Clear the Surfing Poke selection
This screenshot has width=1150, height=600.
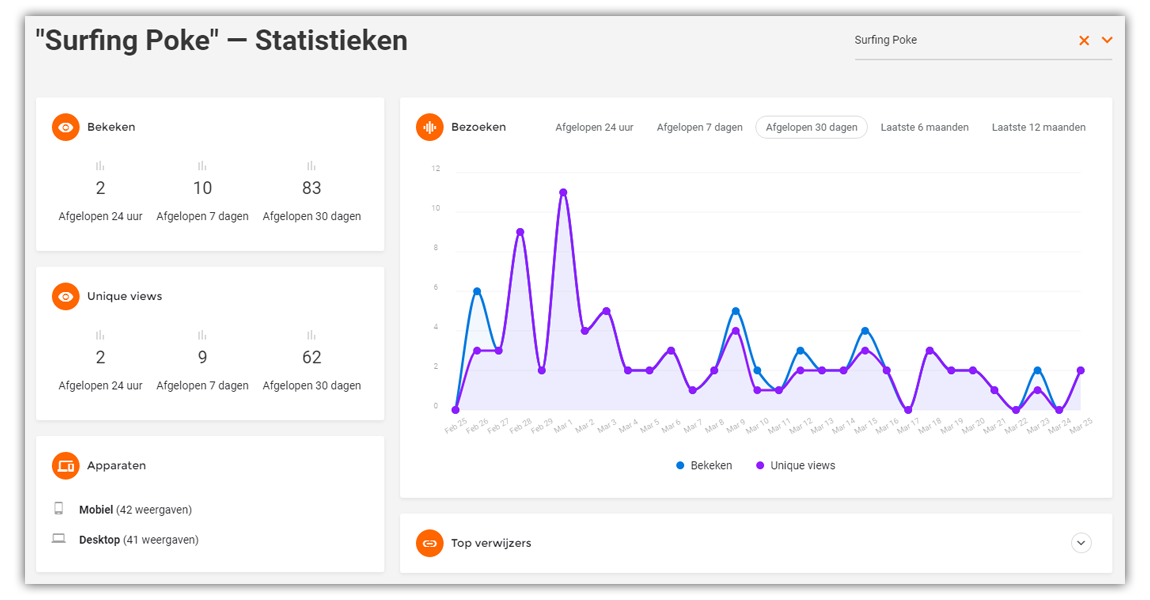click(1084, 40)
